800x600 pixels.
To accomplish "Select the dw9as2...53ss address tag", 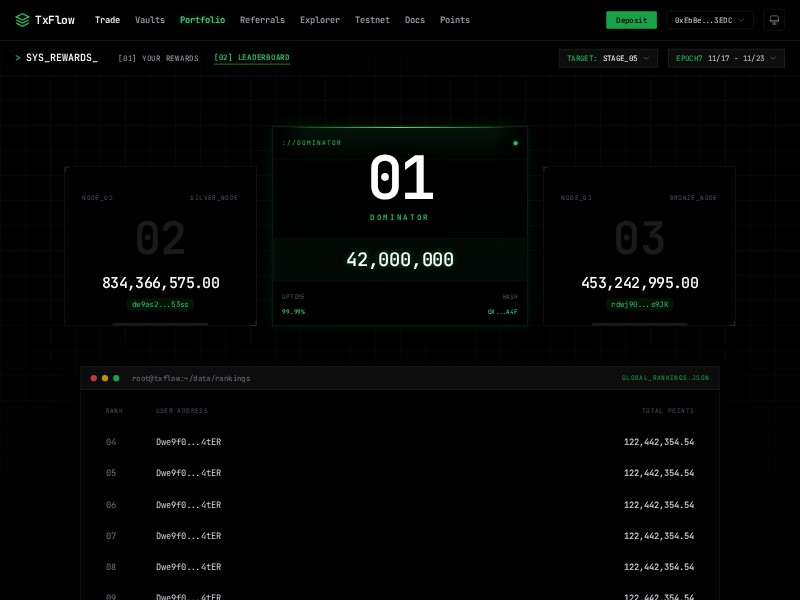I will coord(160,304).
